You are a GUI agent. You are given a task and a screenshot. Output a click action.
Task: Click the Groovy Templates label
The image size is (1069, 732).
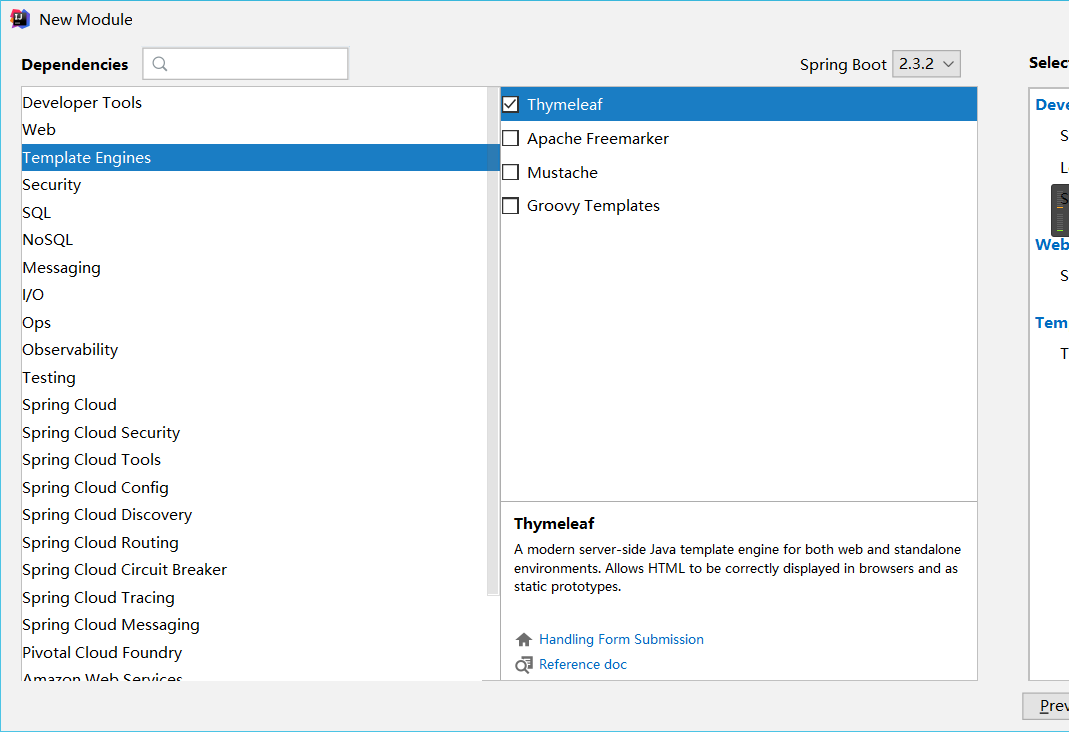593,206
